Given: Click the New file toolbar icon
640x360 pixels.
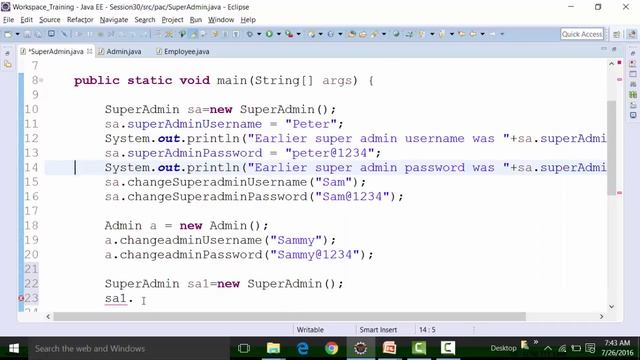Looking at the screenshot, I should point(8,34).
